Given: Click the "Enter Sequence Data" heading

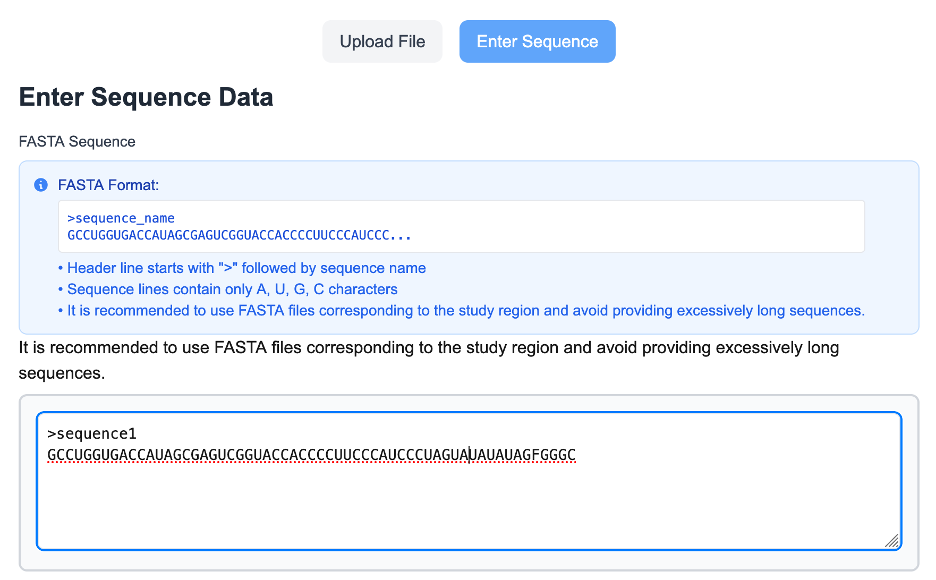Looking at the screenshot, I should pos(146,97).
